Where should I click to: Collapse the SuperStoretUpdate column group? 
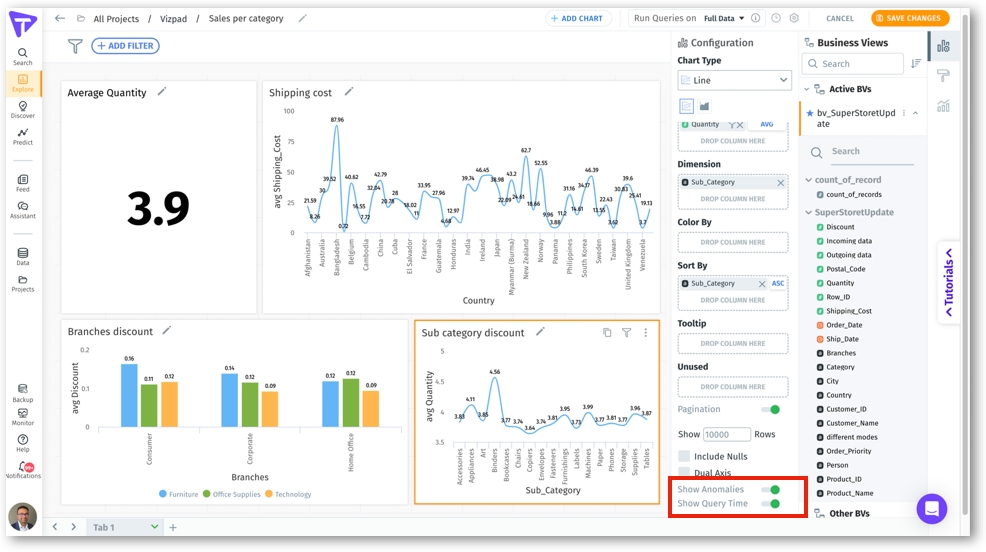coord(809,212)
